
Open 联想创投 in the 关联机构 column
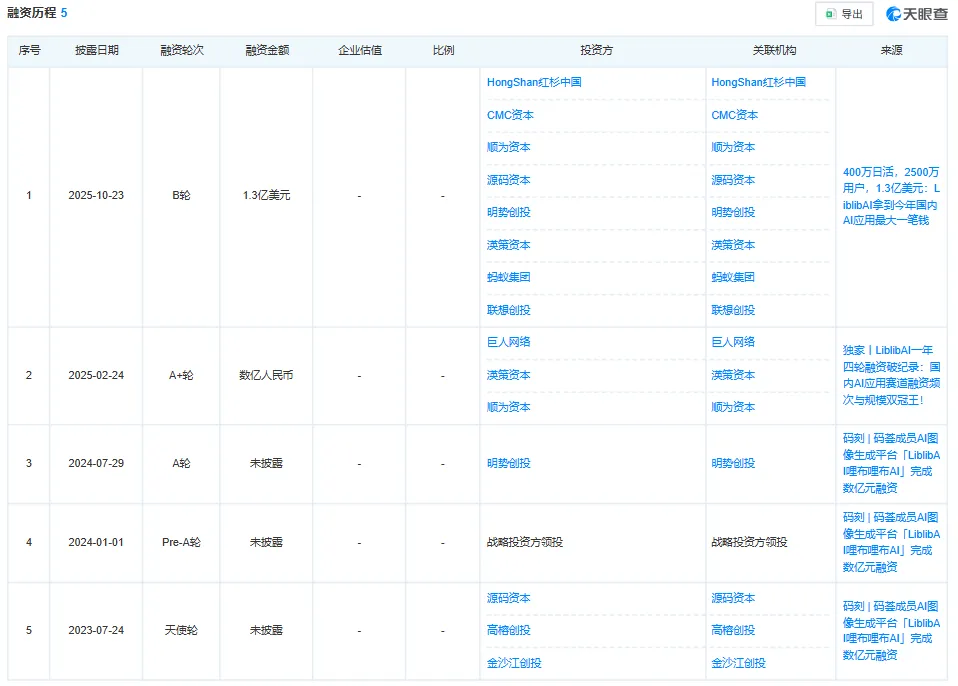pyautogui.click(x=733, y=310)
